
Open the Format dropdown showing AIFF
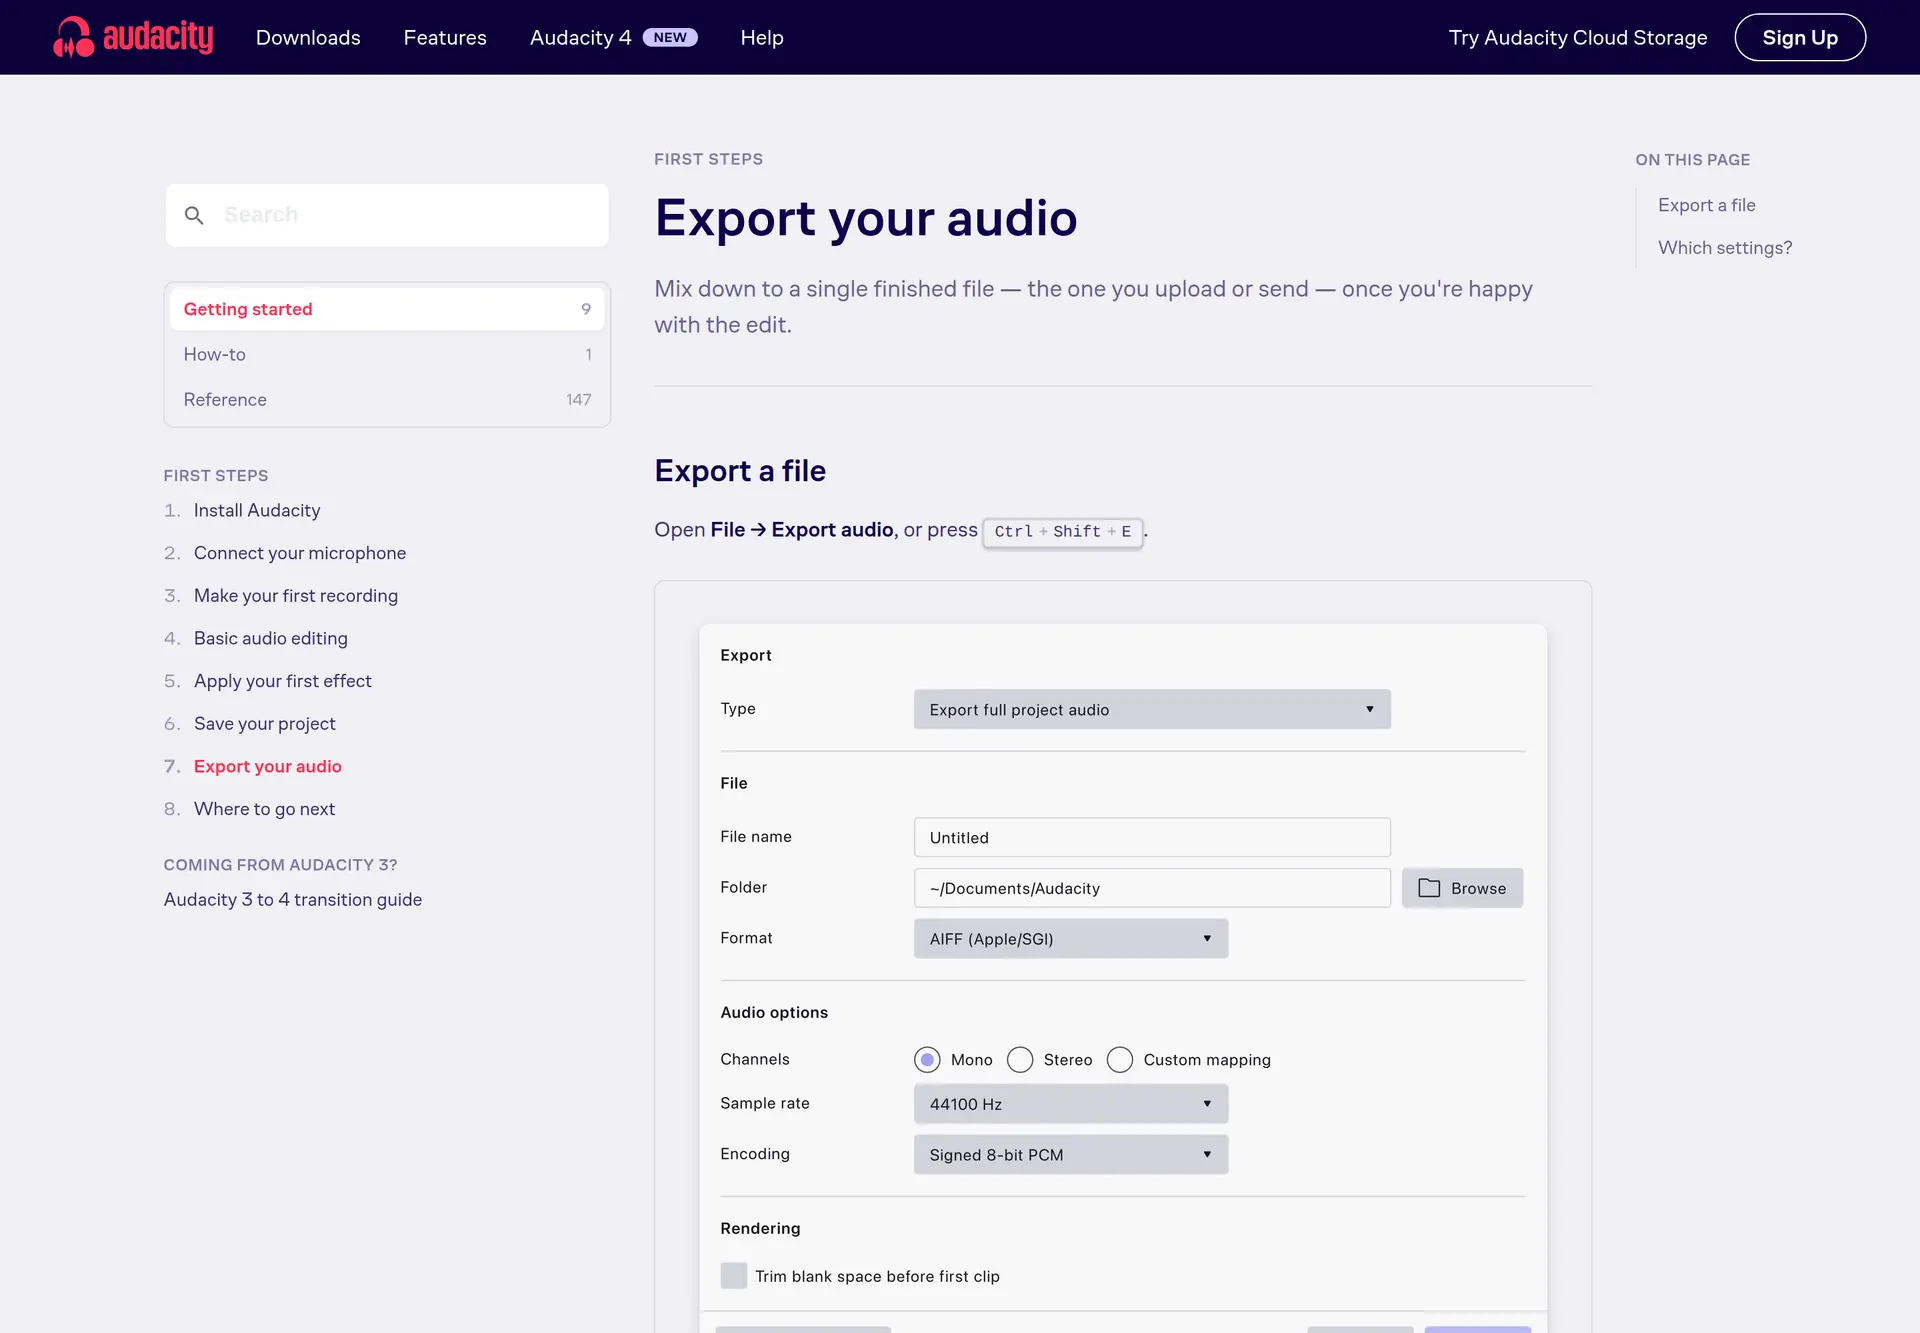[1071, 938]
